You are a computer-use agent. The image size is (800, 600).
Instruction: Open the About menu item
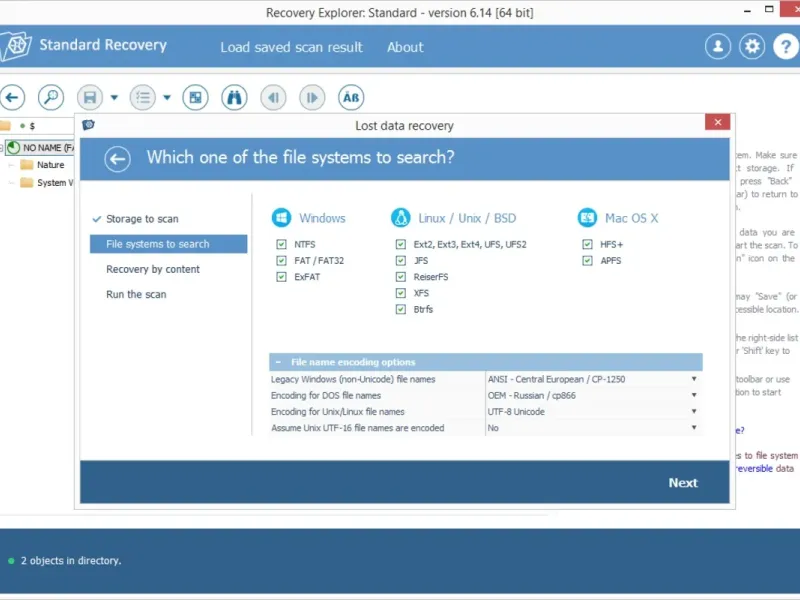[x=405, y=47]
